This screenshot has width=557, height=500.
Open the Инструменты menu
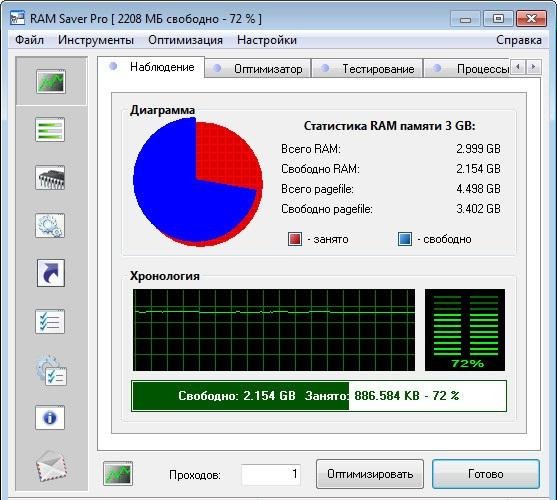click(96, 40)
